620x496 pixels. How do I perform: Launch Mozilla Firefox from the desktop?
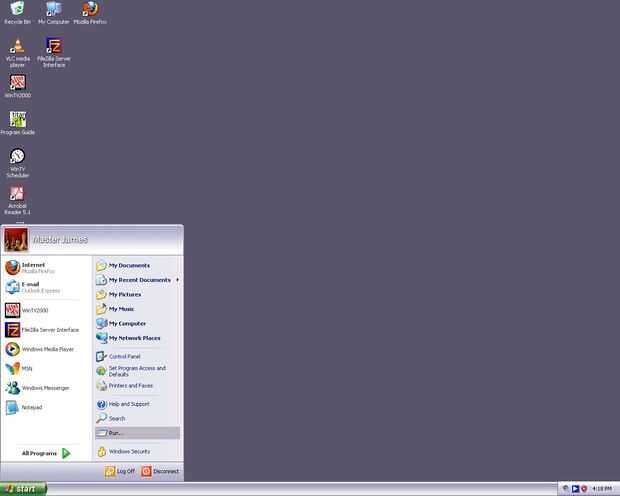click(90, 13)
